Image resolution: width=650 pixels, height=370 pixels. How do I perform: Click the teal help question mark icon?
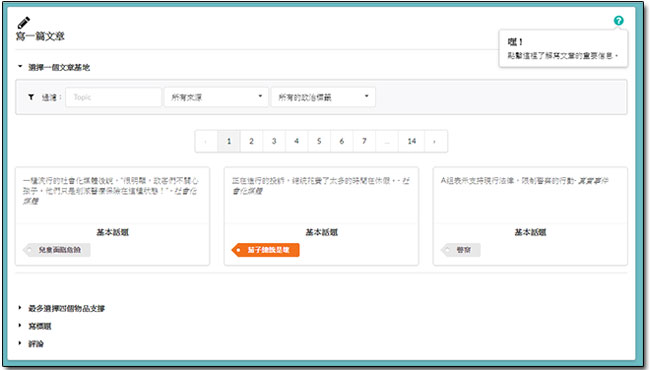click(618, 20)
